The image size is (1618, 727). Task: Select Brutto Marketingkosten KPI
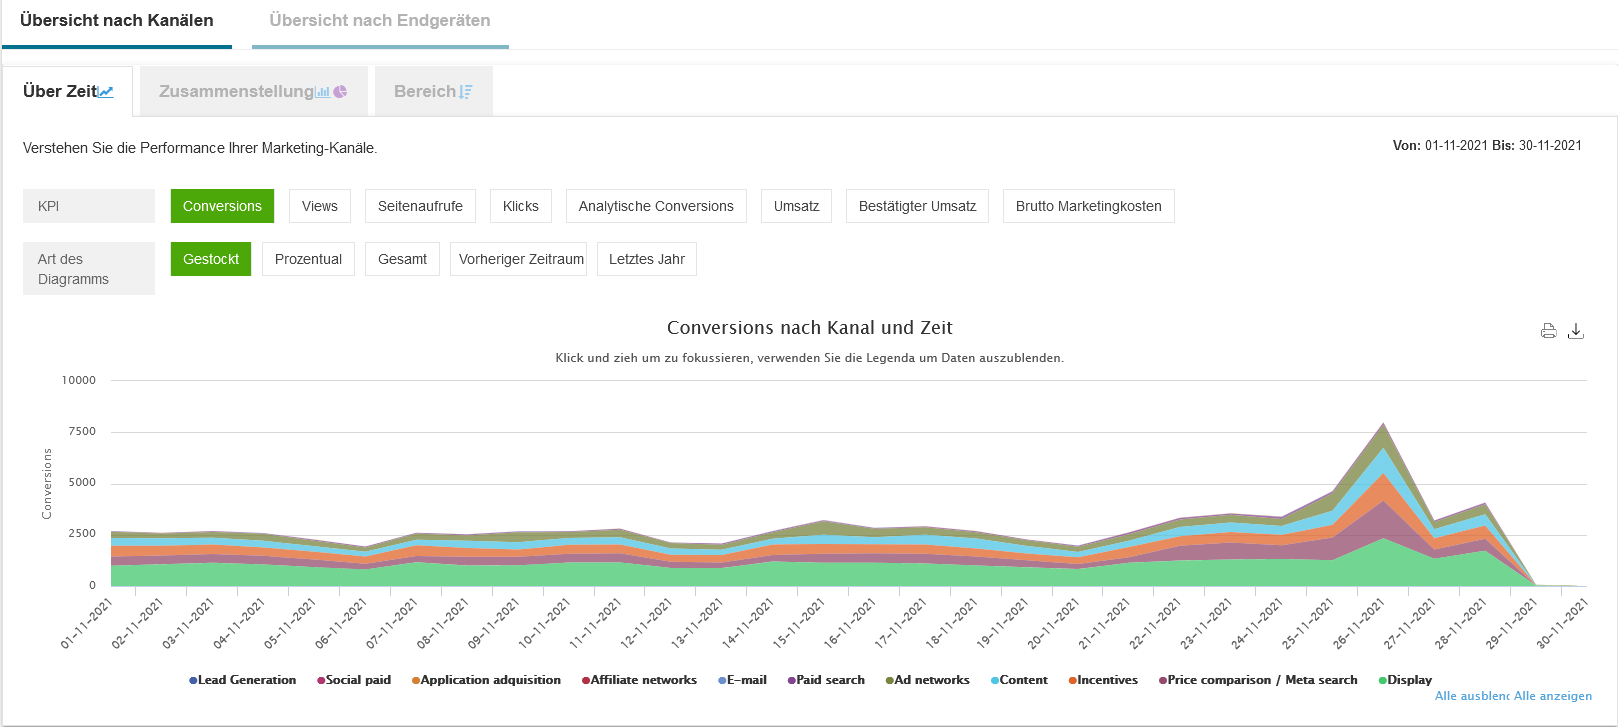coord(1088,206)
